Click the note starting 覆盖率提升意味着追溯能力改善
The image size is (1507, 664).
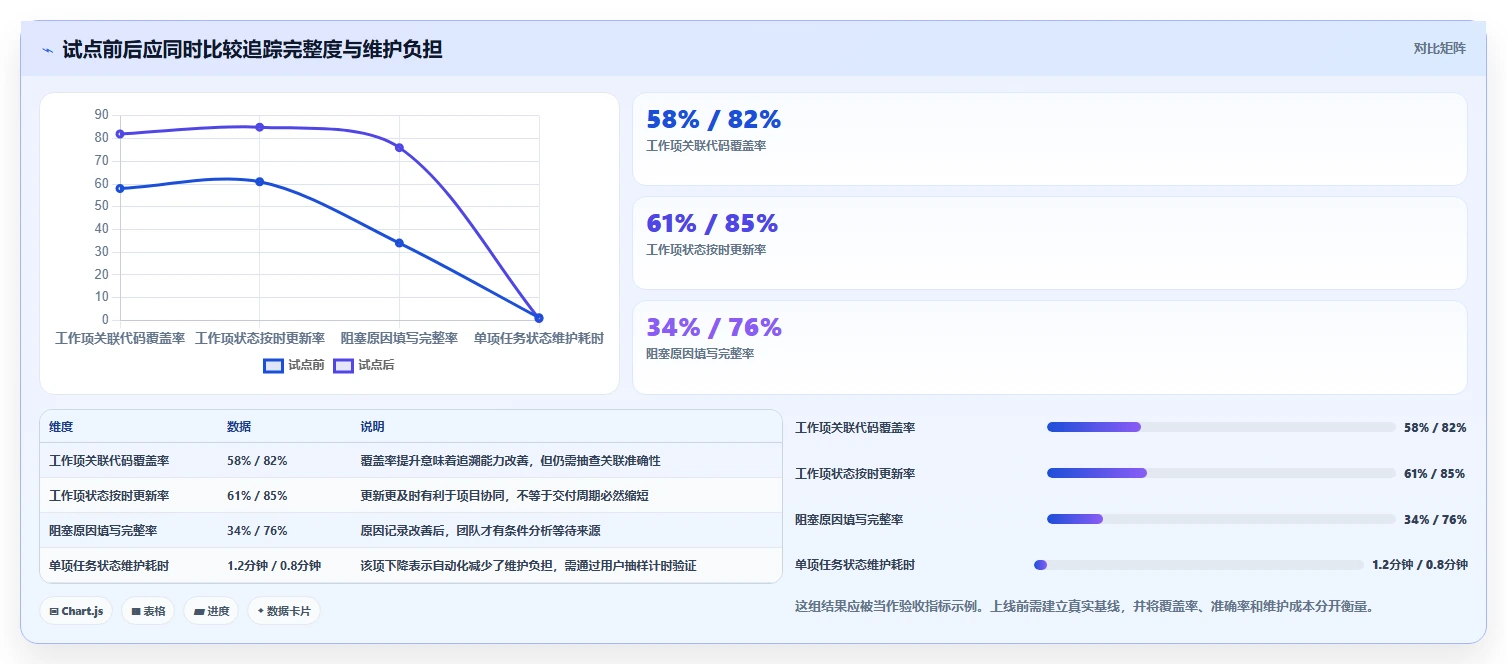click(x=510, y=461)
